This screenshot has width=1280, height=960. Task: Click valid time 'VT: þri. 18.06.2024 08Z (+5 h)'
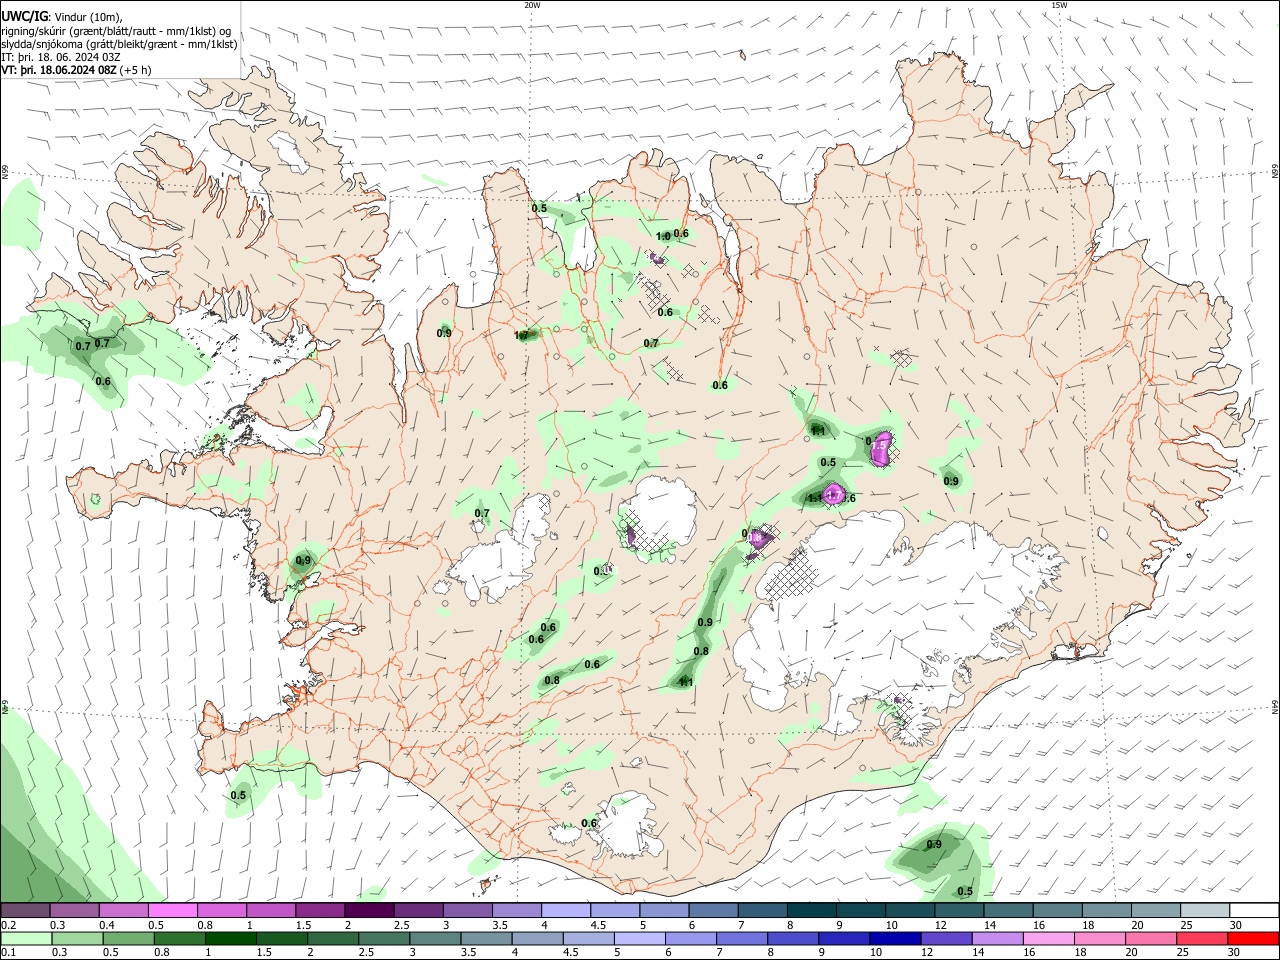tap(76, 70)
